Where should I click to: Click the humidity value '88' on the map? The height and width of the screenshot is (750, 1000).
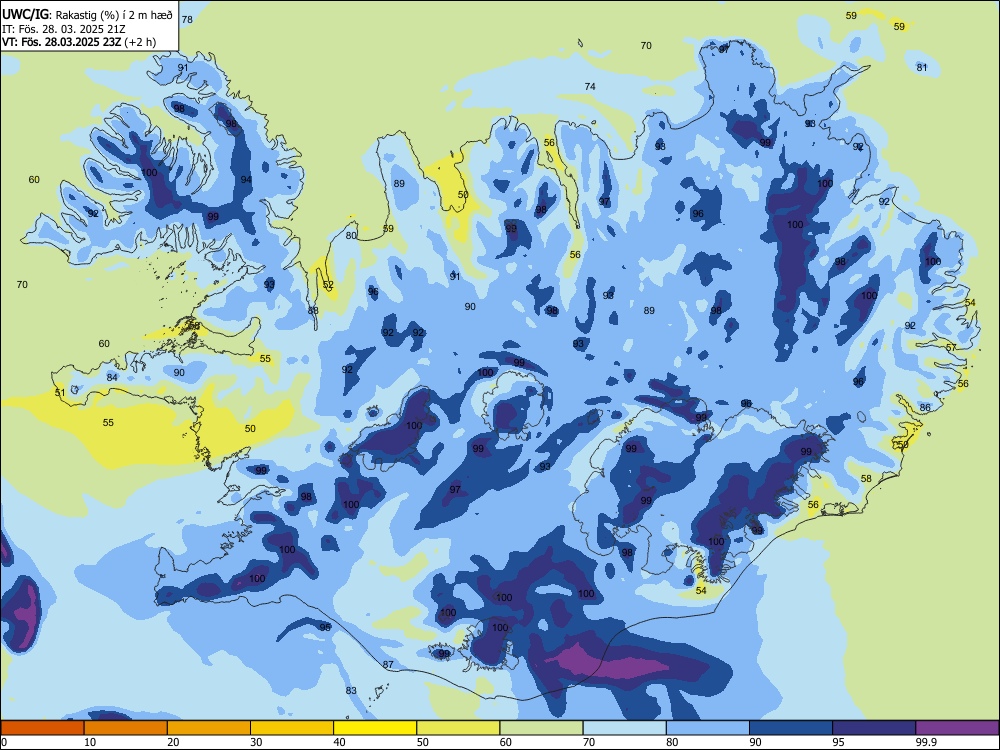[313, 311]
